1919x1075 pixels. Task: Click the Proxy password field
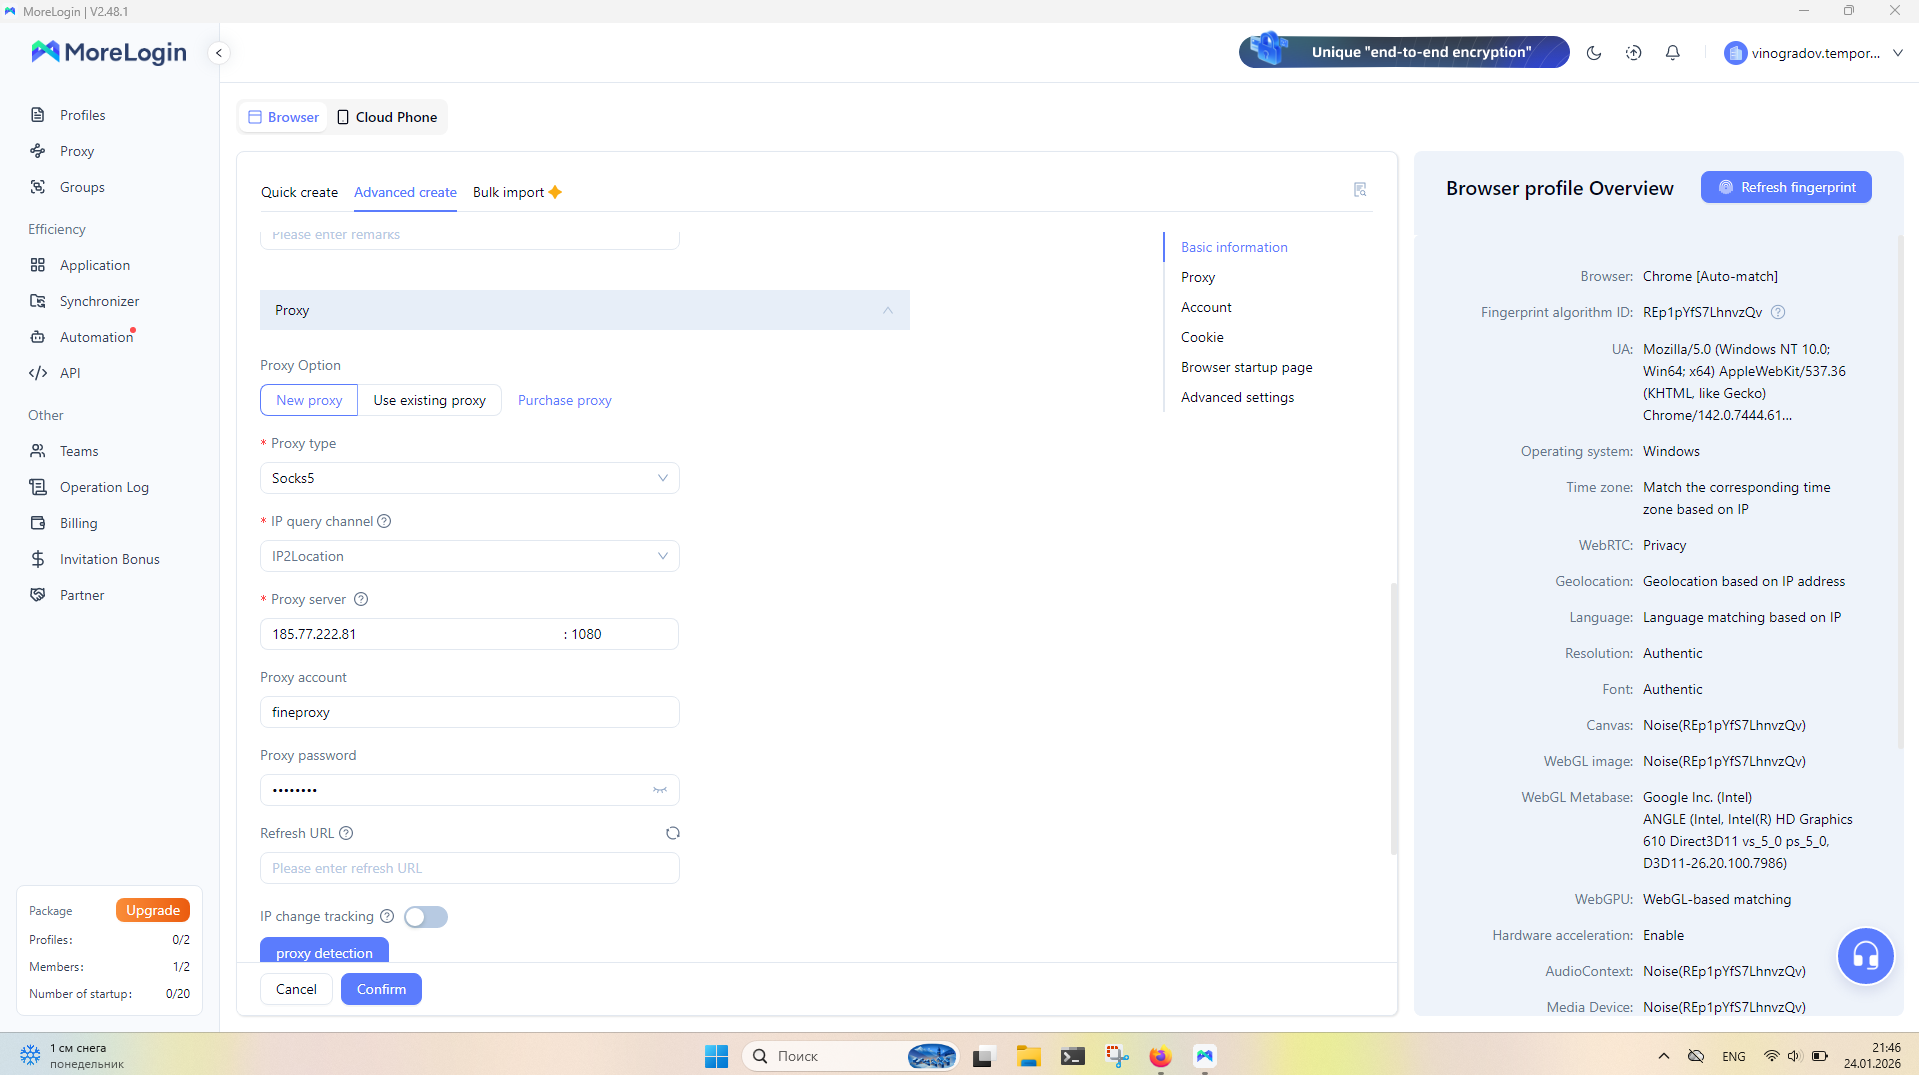(470, 790)
